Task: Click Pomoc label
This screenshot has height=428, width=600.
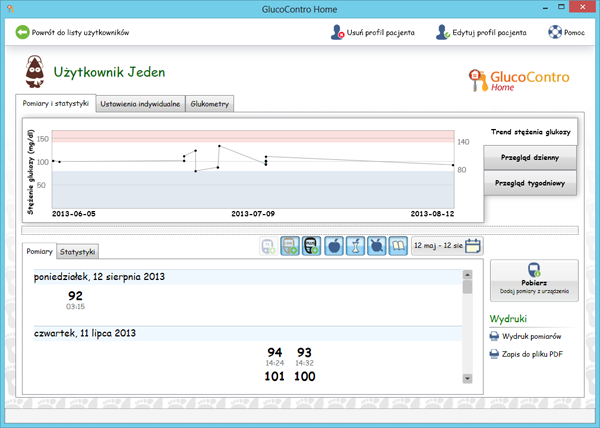Action: [x=574, y=33]
